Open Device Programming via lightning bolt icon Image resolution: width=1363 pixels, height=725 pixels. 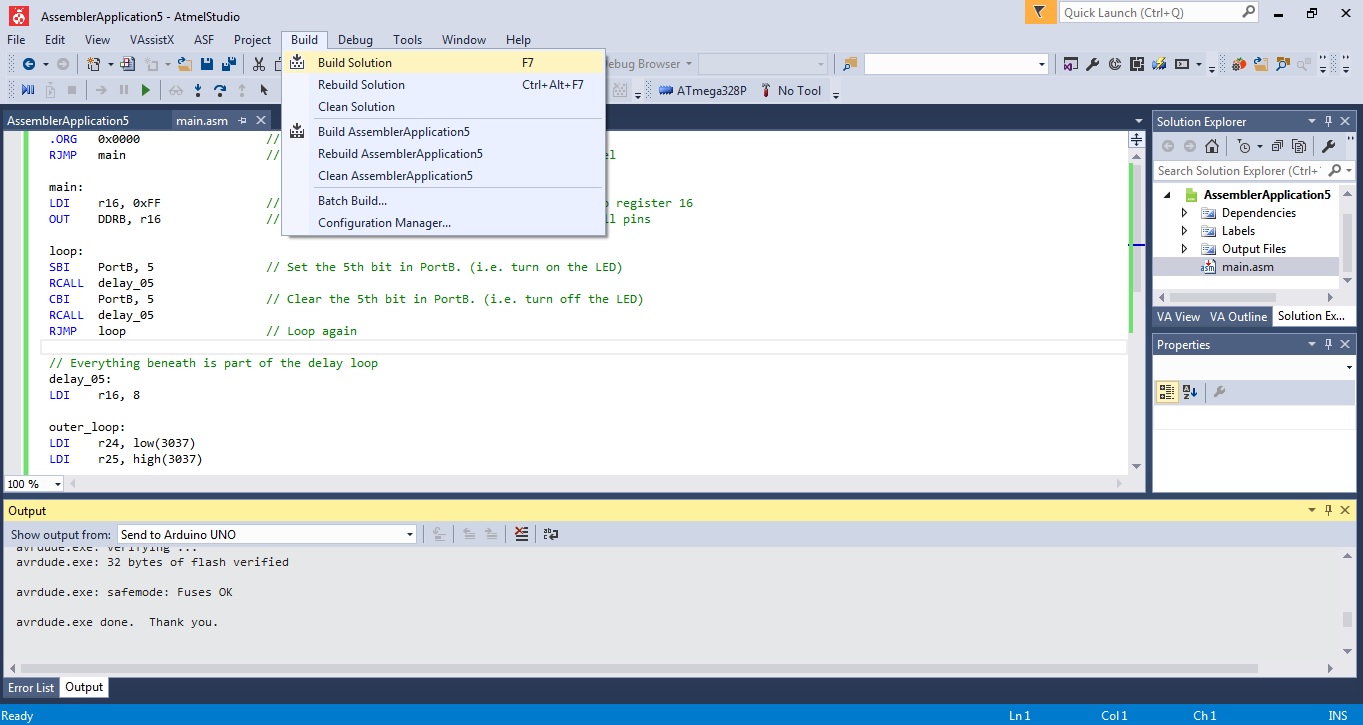pos(1158,63)
